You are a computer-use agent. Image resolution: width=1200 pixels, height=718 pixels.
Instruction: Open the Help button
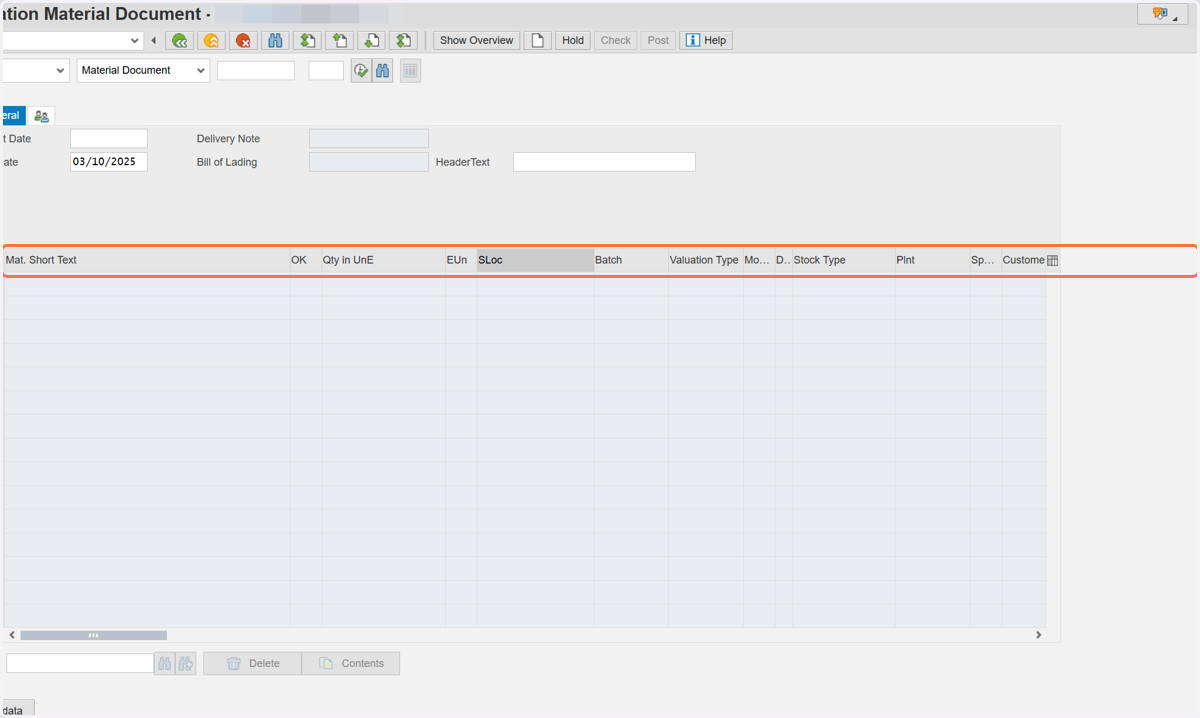[x=706, y=41]
